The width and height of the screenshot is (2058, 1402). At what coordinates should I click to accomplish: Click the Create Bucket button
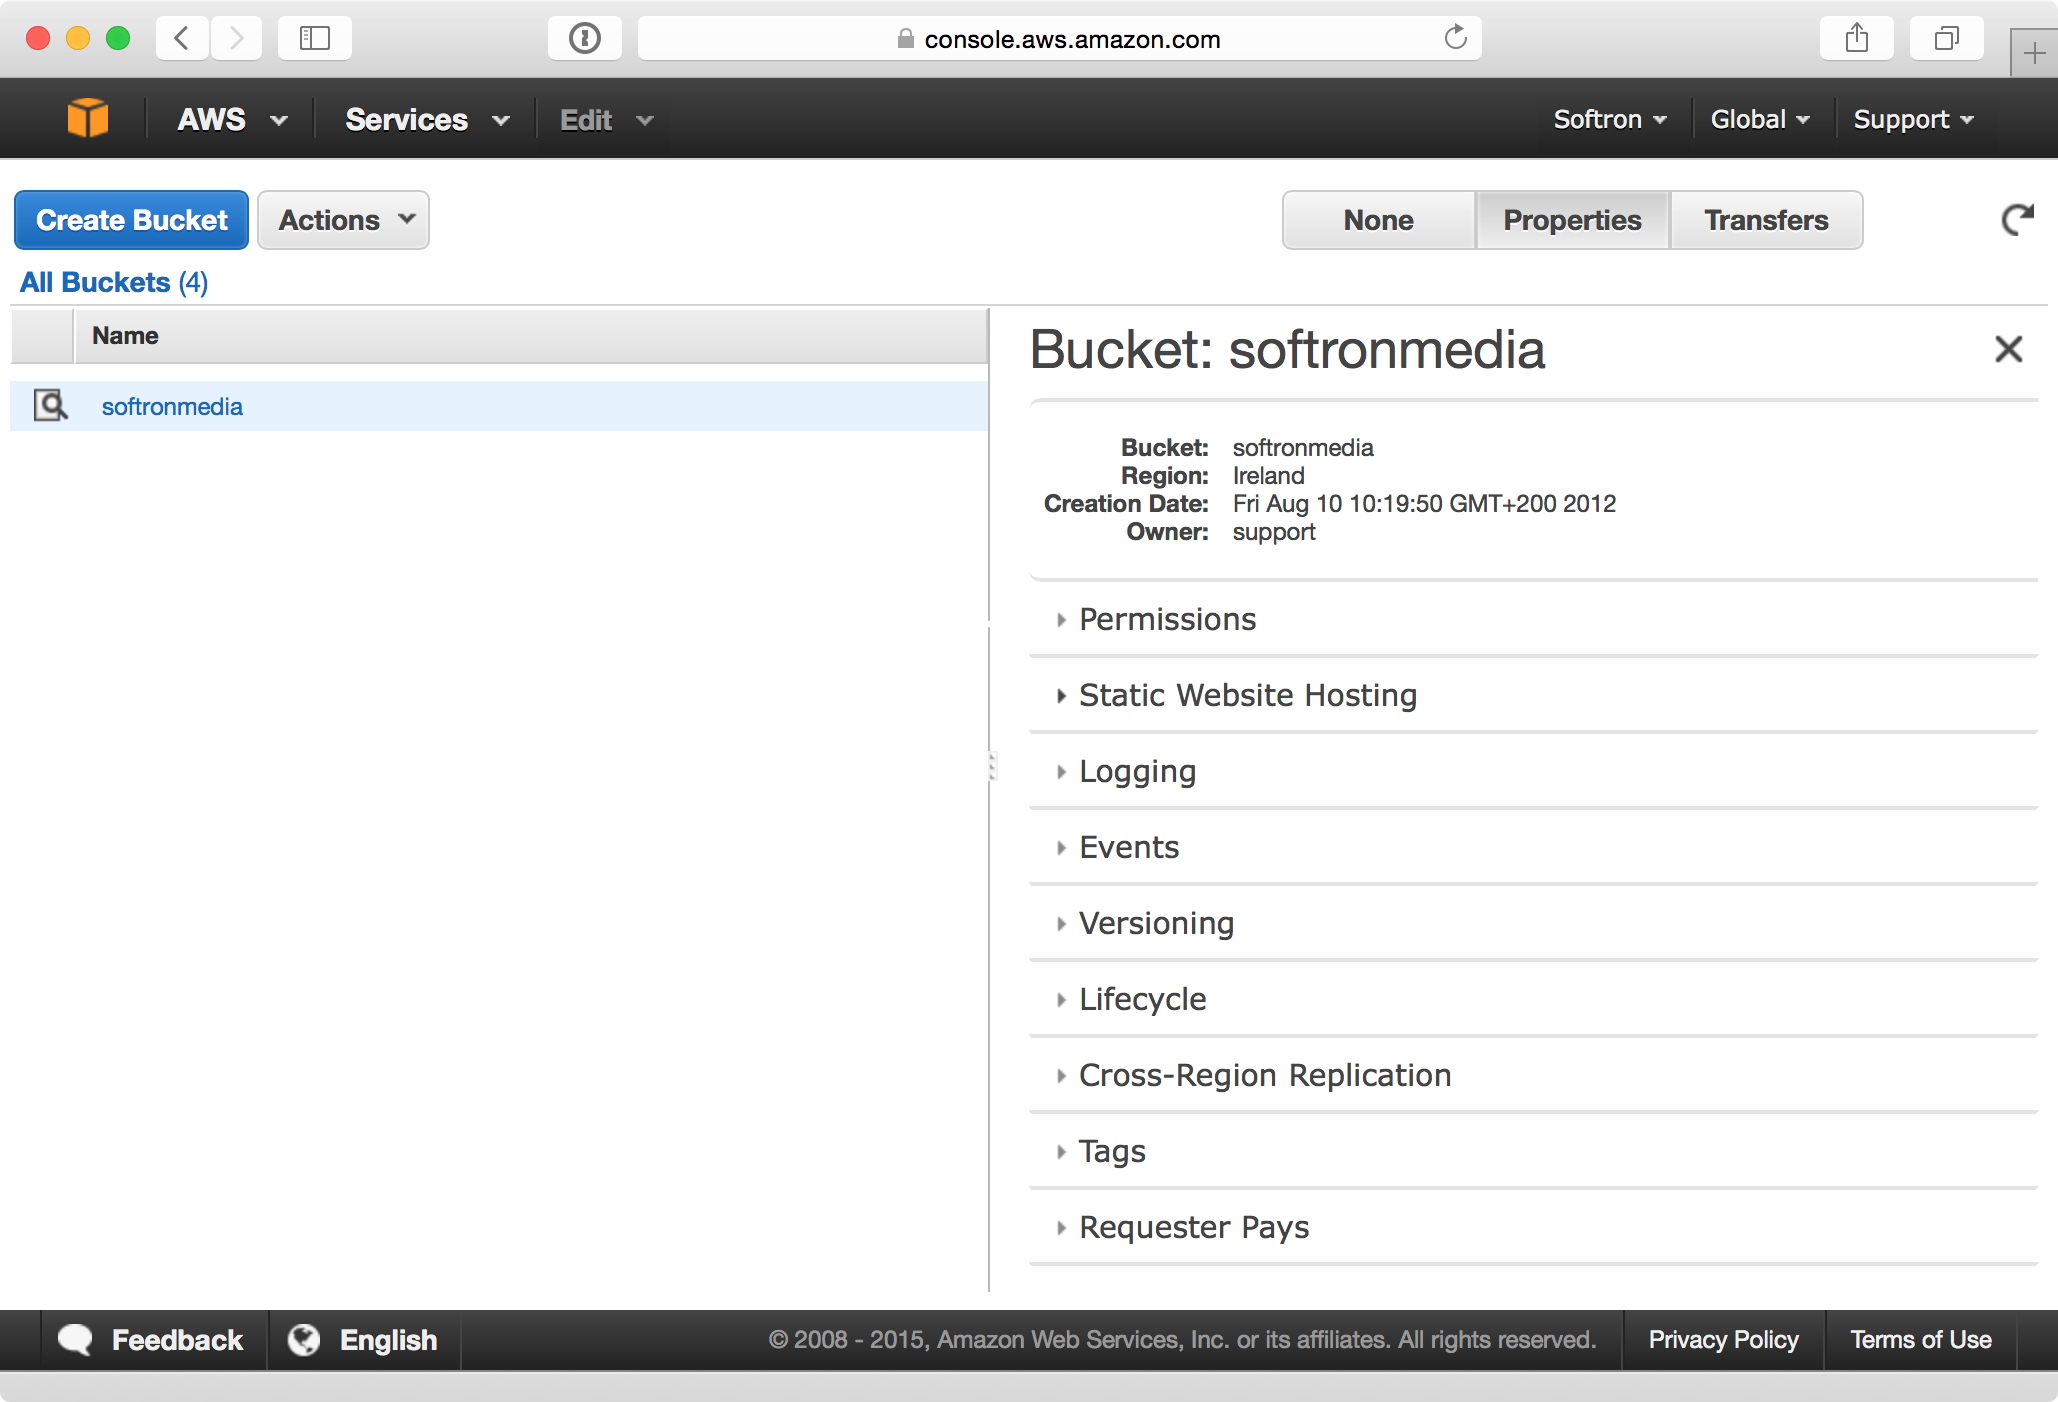[x=131, y=220]
